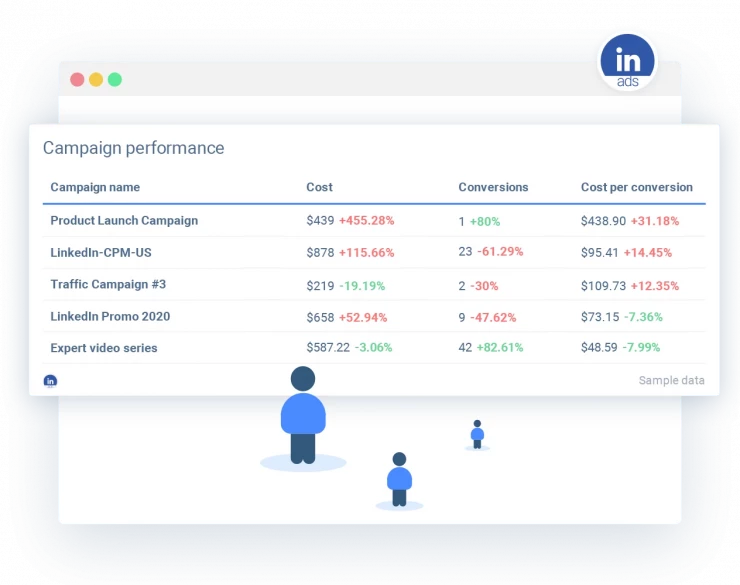
Task: Click the $587.22 cost value
Action: 328,348
